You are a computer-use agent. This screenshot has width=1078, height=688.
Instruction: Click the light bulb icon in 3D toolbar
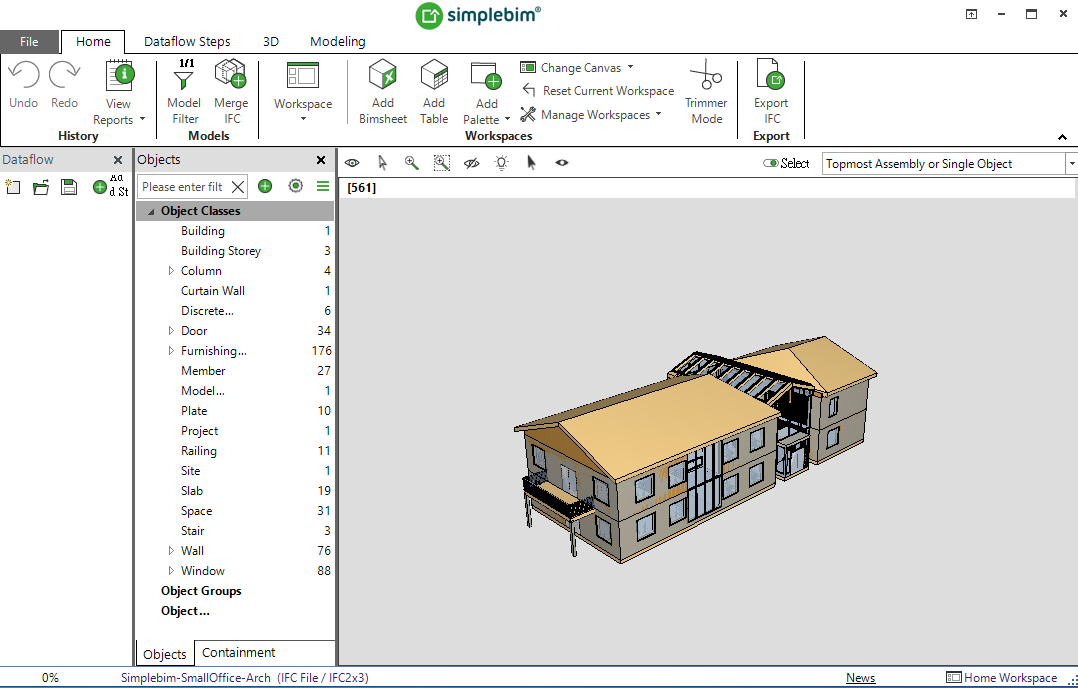(501, 163)
